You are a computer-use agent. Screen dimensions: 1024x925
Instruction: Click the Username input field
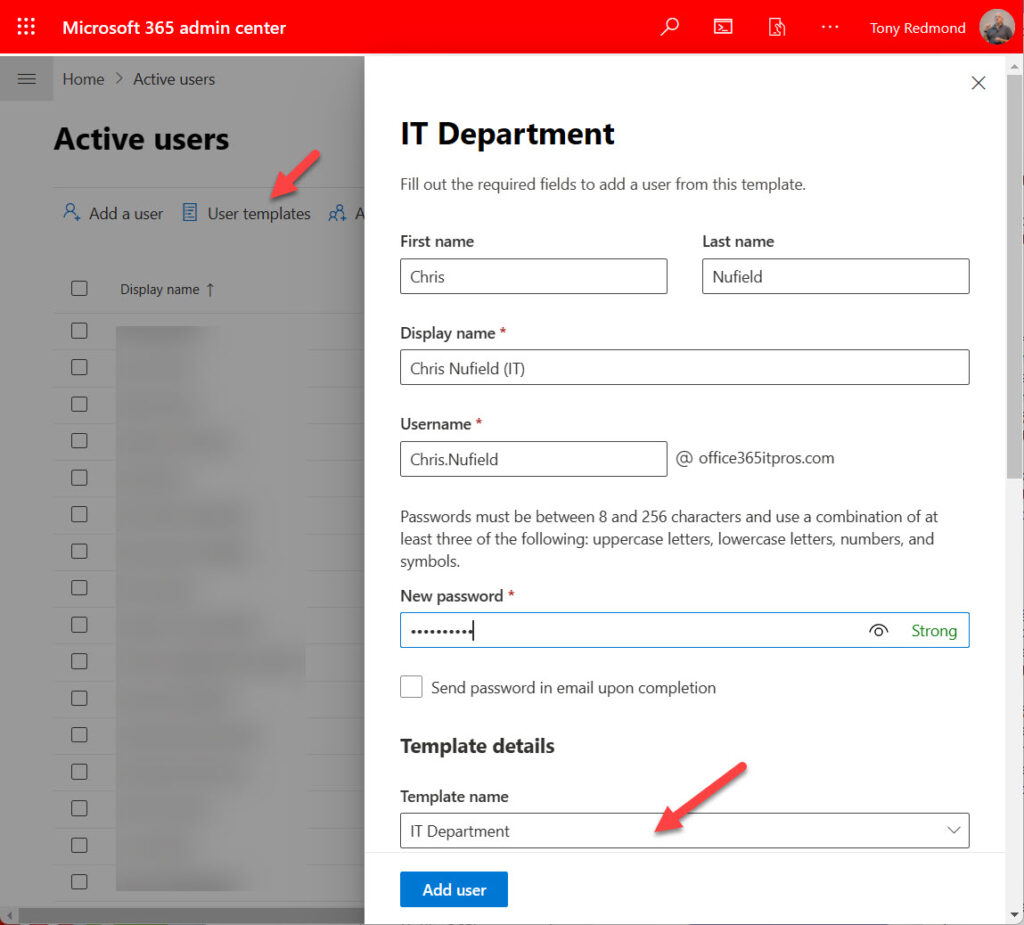click(x=534, y=459)
